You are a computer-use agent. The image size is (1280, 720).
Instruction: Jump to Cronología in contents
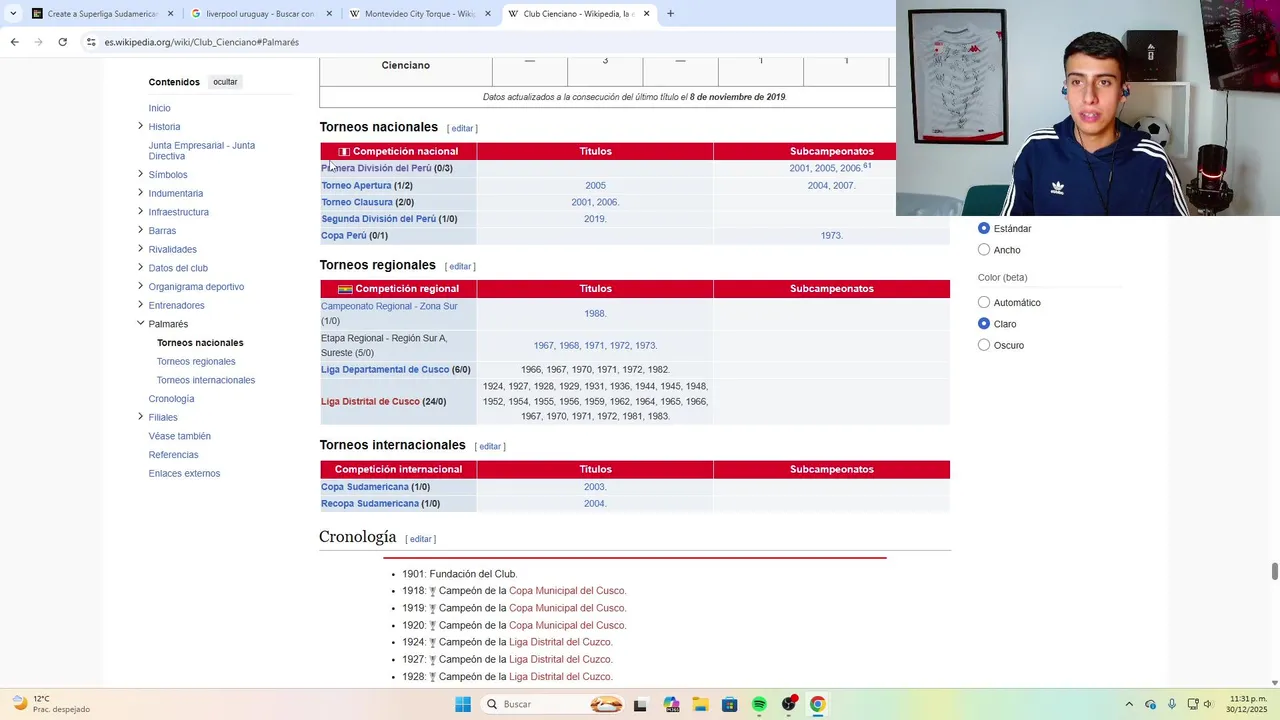(x=171, y=399)
